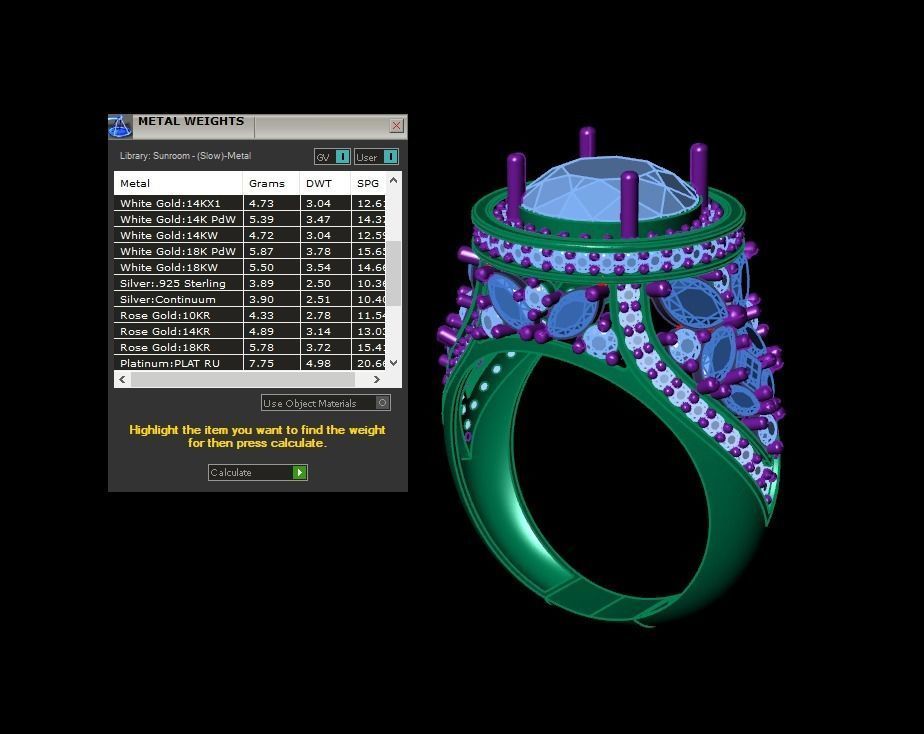924x734 pixels.
Task: Click the DWT column header
Action: [325, 183]
